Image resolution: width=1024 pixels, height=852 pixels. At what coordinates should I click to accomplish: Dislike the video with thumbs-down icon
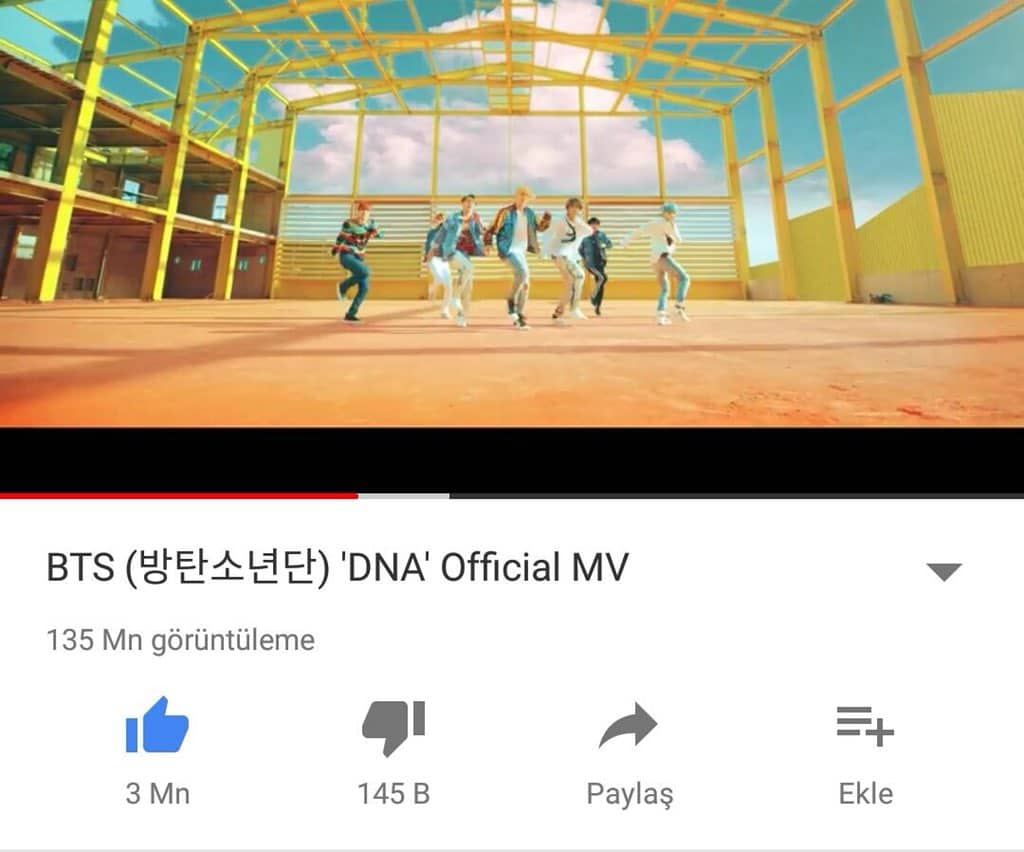pos(394,728)
